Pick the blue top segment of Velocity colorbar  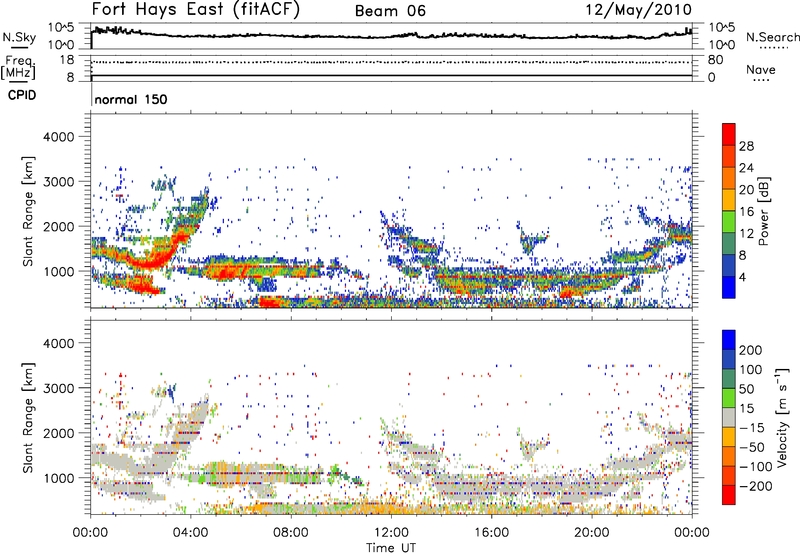(729, 340)
